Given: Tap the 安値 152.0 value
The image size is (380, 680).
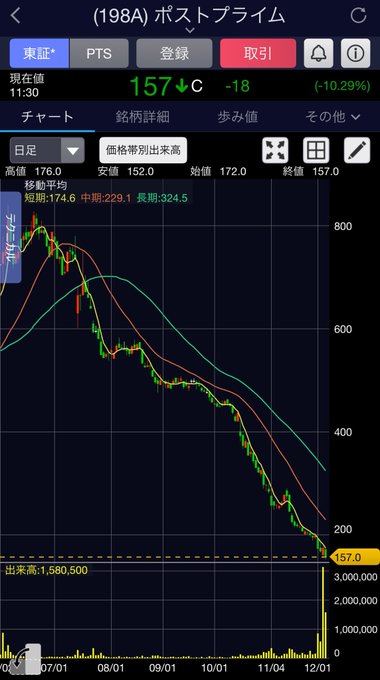Looking at the screenshot, I should pos(125,171).
